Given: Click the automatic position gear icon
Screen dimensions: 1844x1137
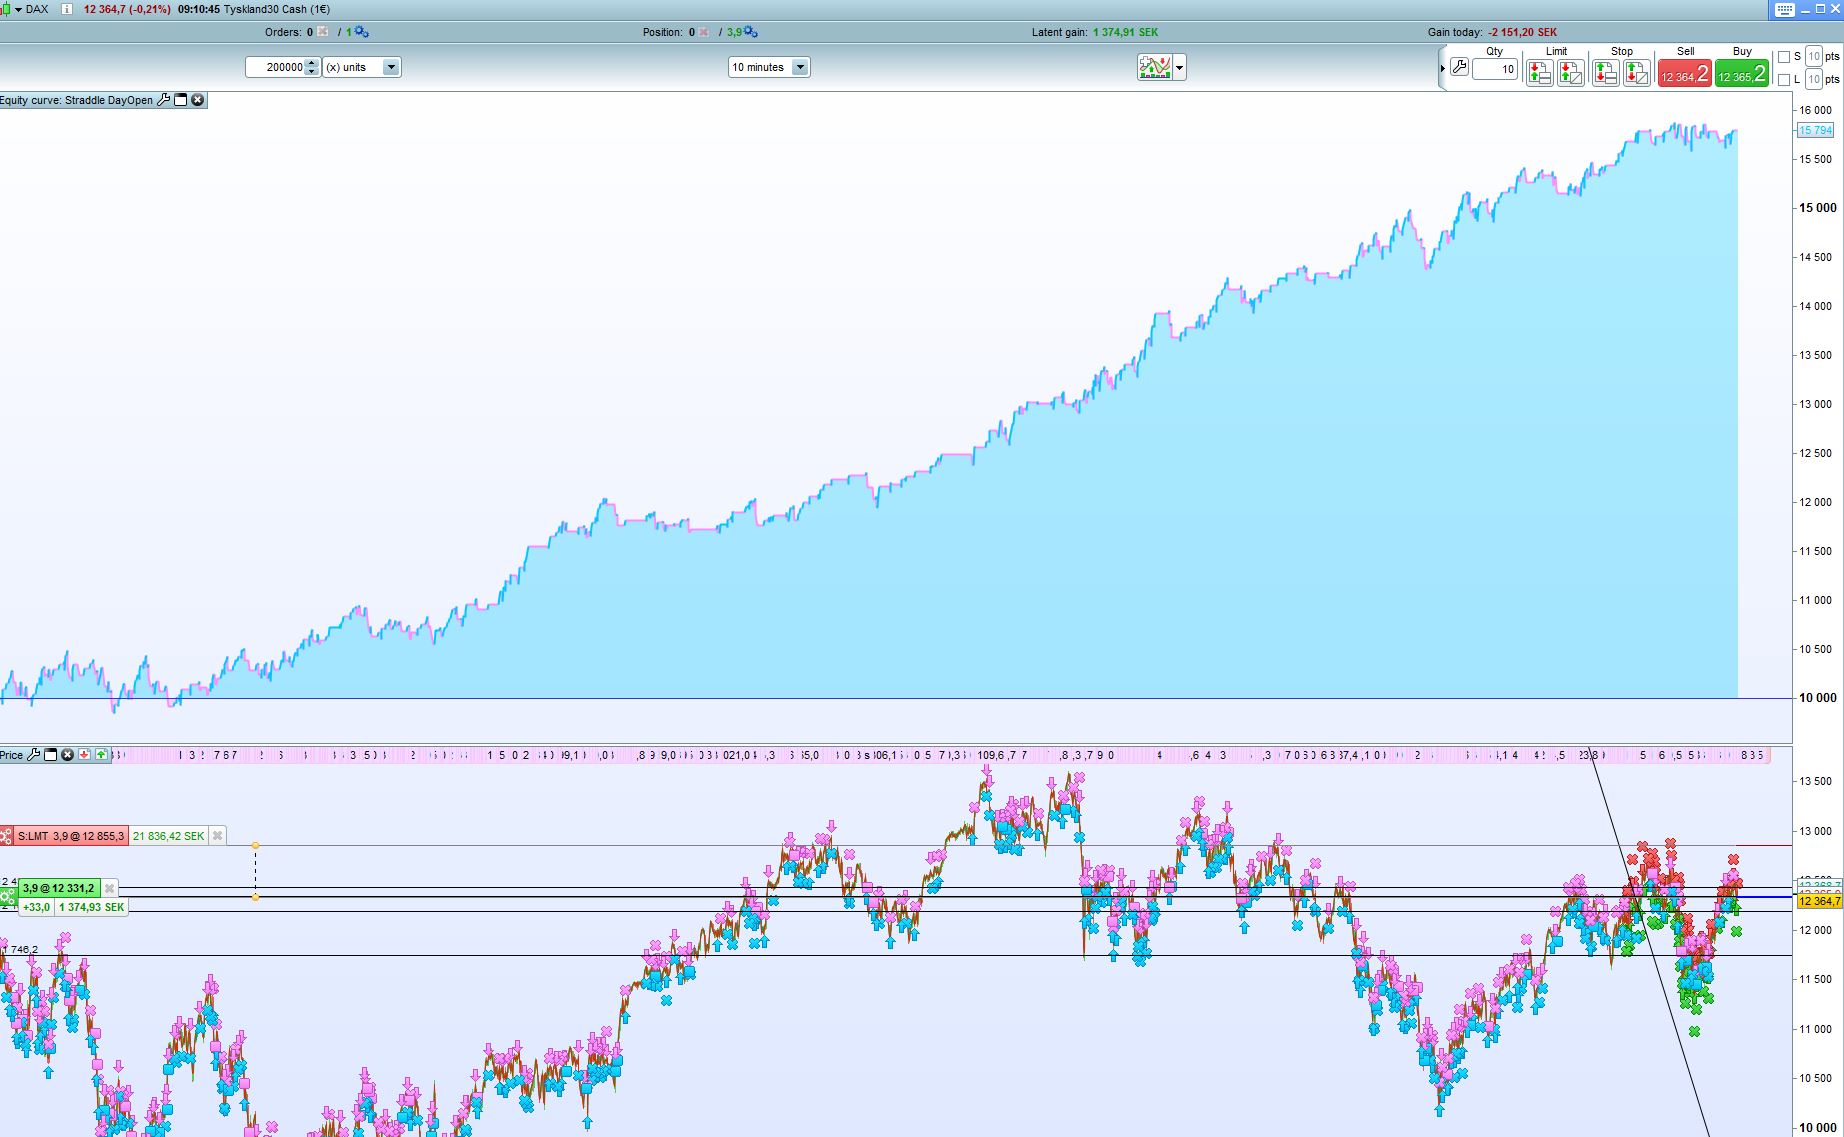Looking at the screenshot, I should coord(750,32).
